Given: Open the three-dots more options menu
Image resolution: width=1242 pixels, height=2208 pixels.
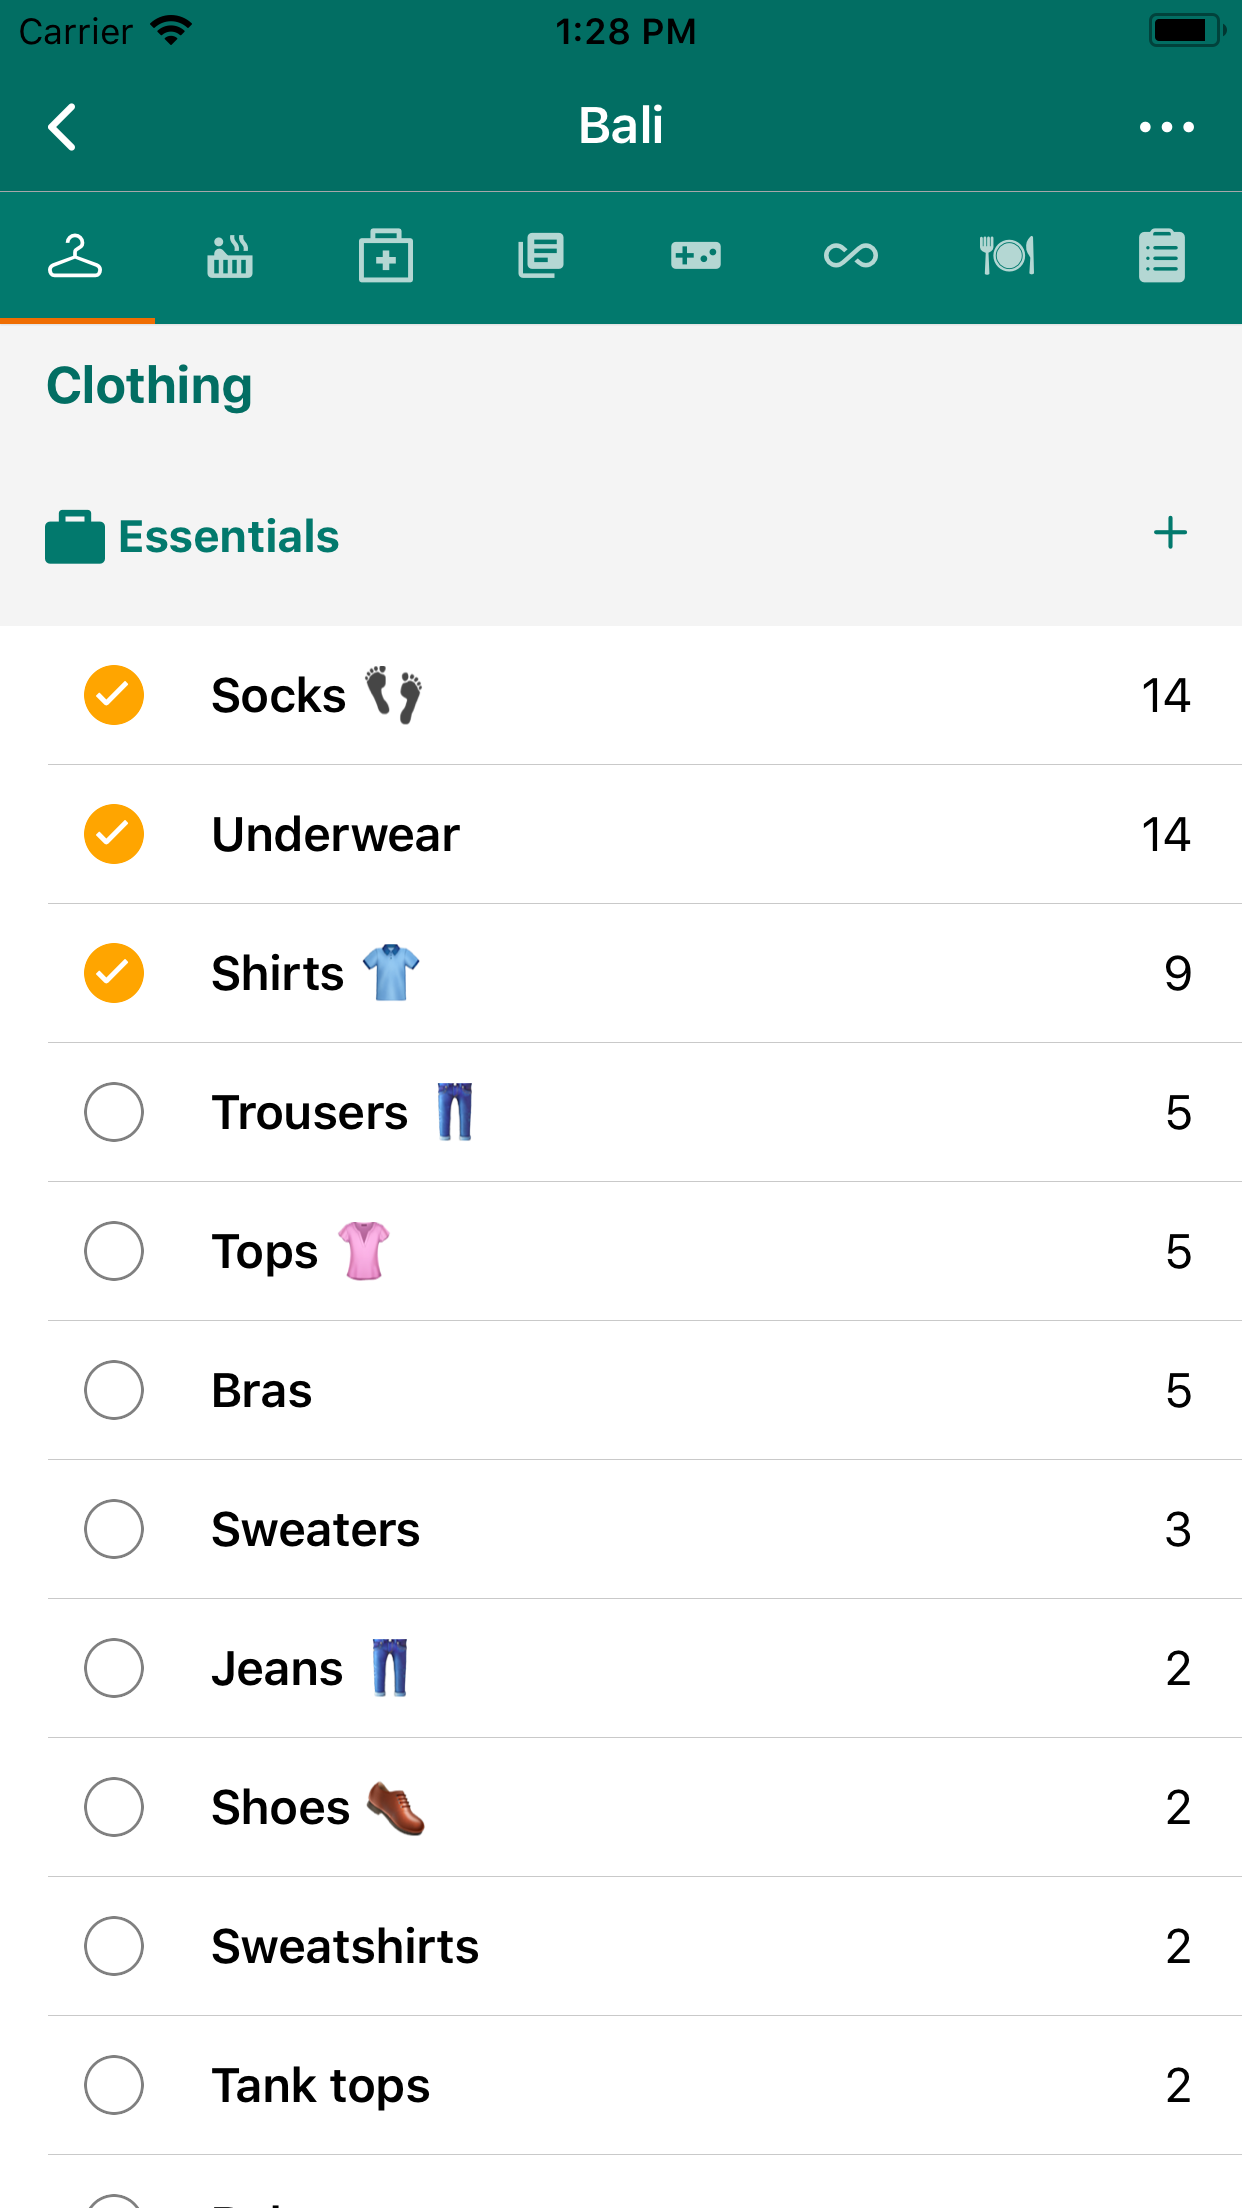Looking at the screenshot, I should [x=1166, y=127].
